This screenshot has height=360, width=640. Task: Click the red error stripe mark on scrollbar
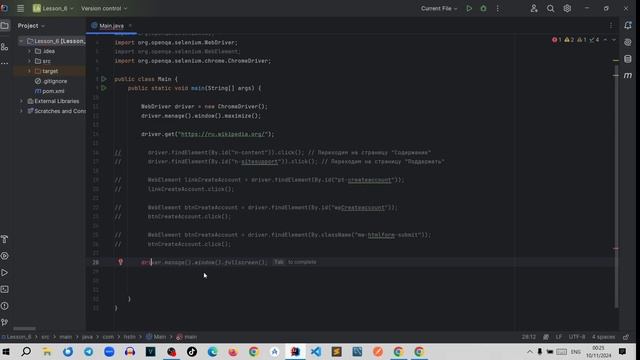point(616,248)
